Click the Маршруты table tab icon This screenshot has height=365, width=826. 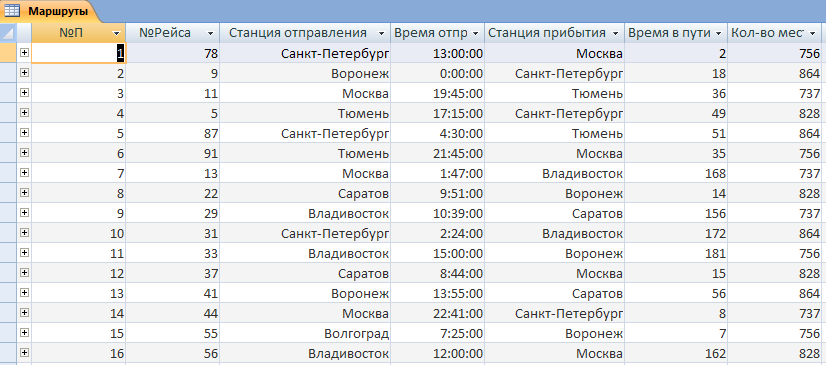[12, 11]
